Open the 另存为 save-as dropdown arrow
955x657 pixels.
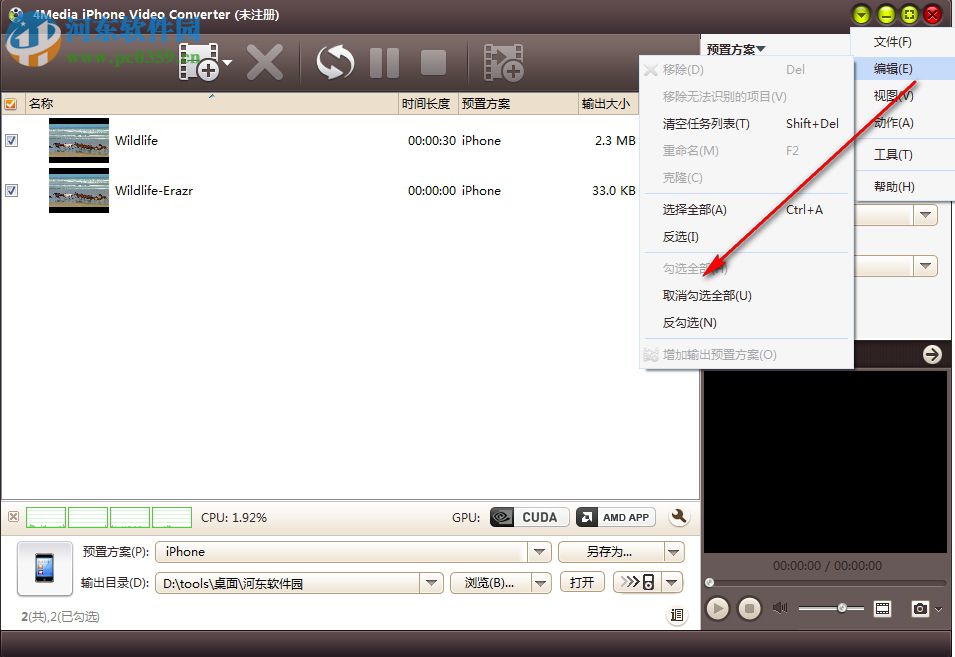[x=674, y=551]
